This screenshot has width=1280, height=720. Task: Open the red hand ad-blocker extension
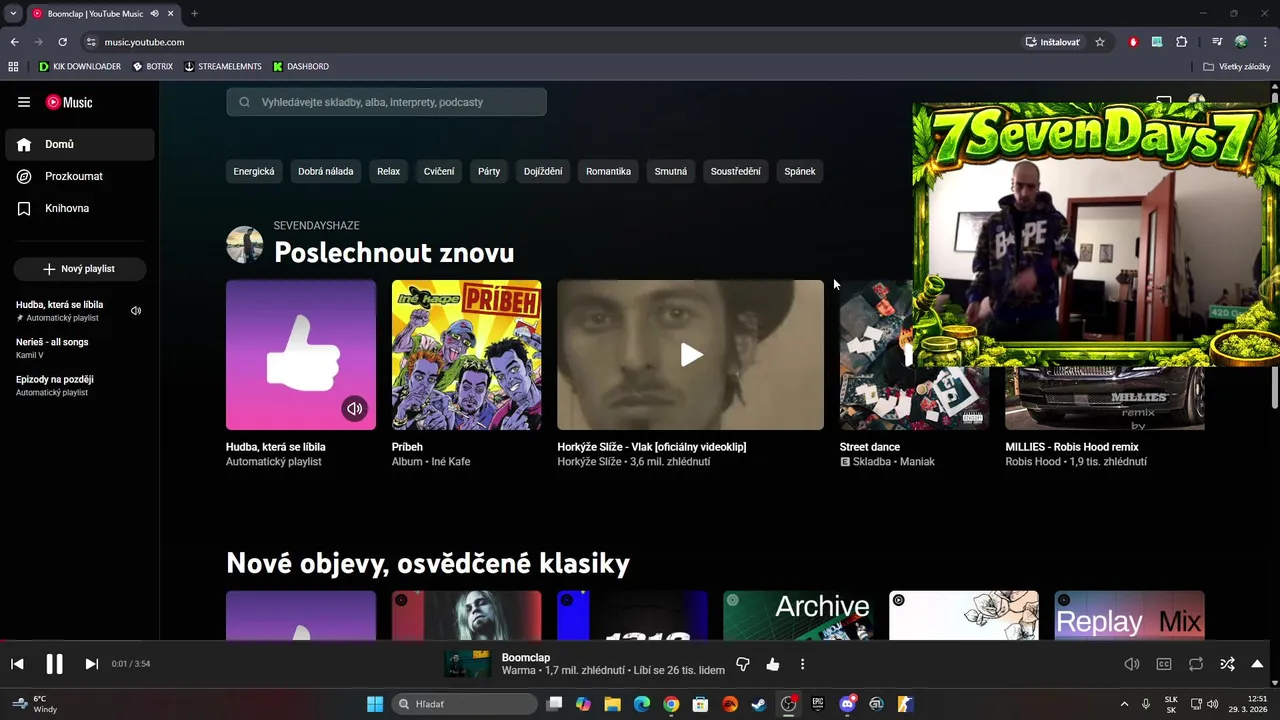(x=1133, y=42)
